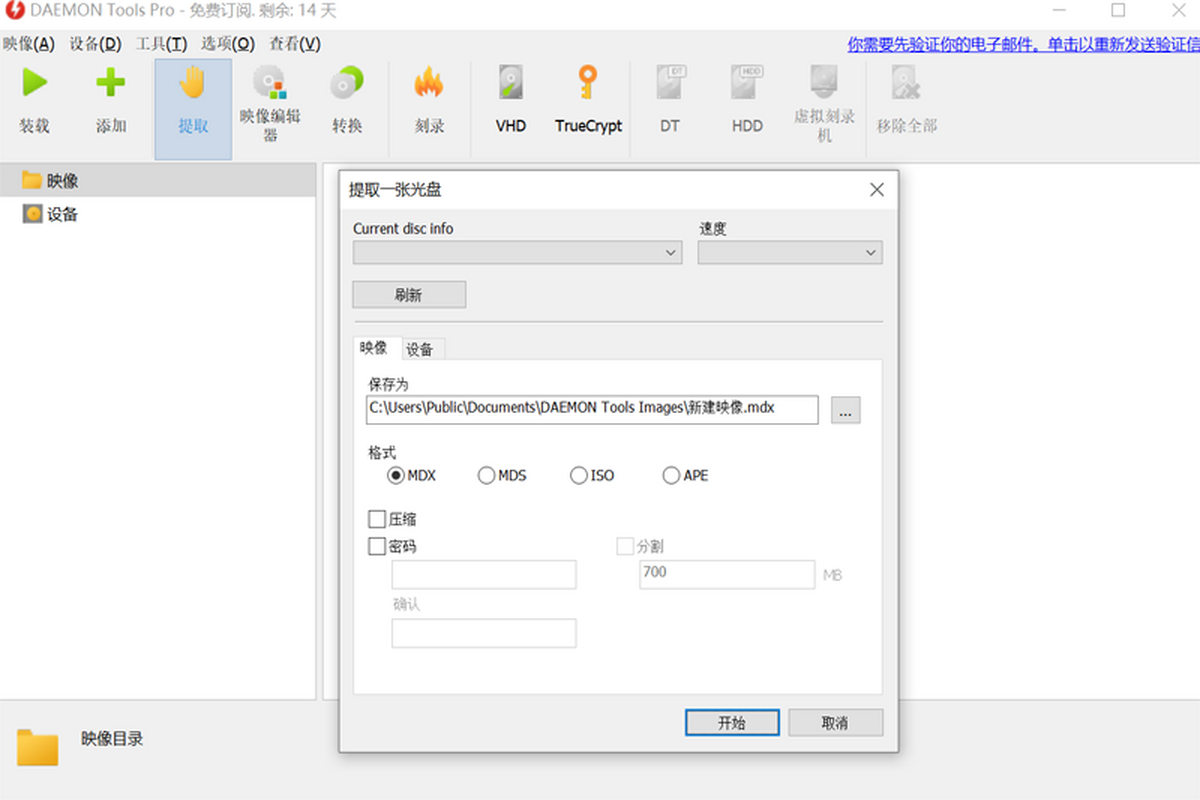Open the Image Editor (映像编辑器) tool

click(x=269, y=84)
